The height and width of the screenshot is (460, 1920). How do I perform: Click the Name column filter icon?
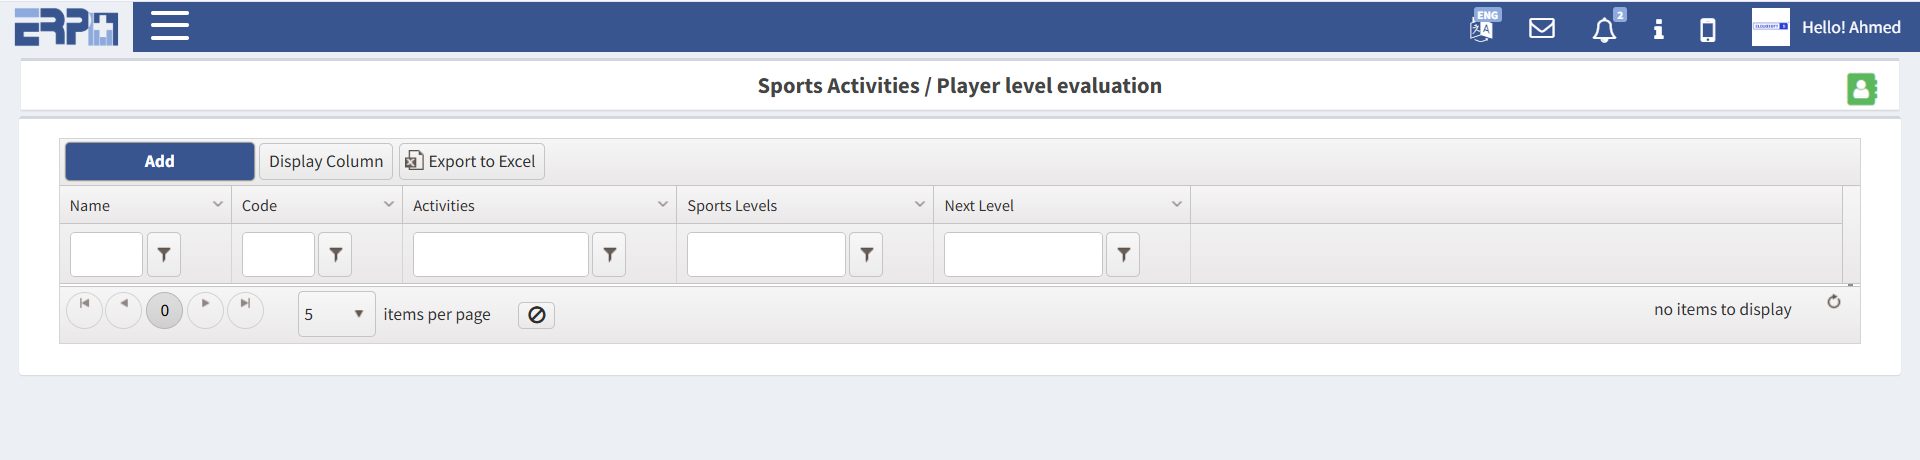point(164,255)
